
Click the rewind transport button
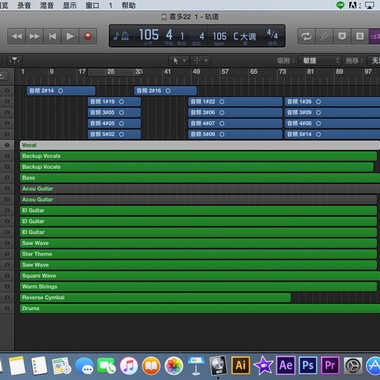[17, 36]
